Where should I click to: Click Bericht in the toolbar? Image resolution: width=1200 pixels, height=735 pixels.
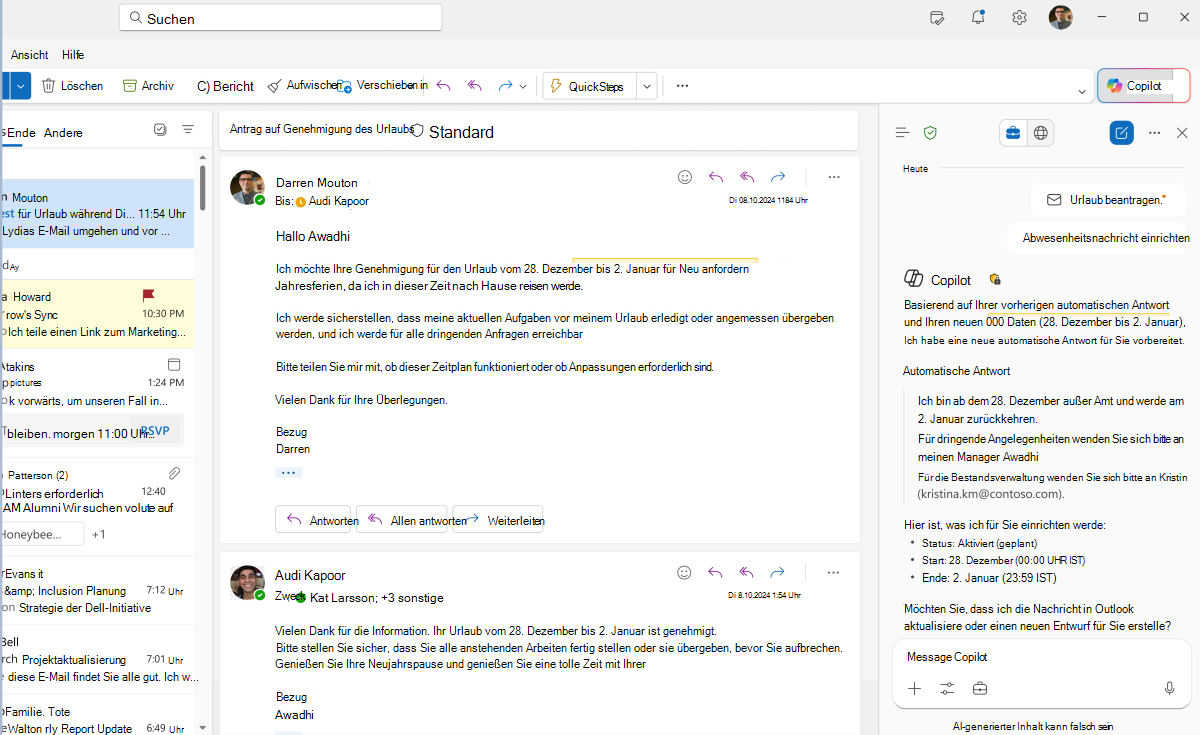pyautogui.click(x=225, y=86)
